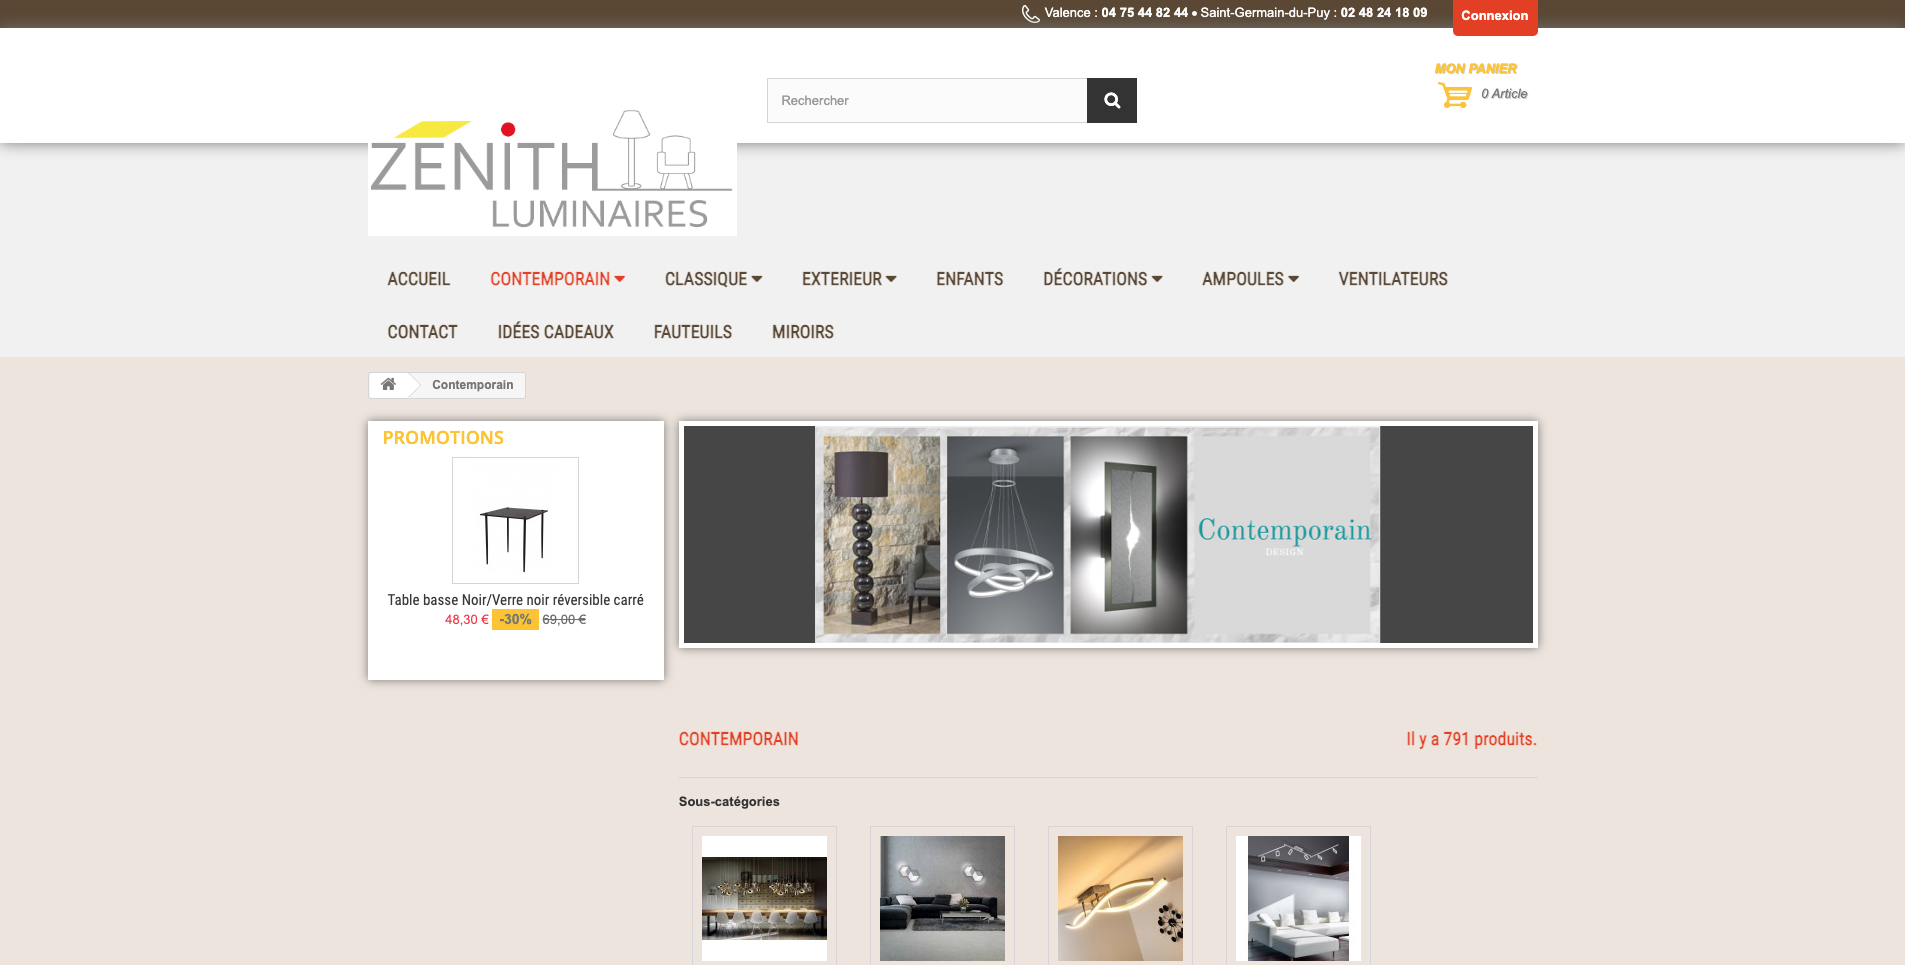Open the Idées Cadeaux category
1905x965 pixels.
pyautogui.click(x=555, y=332)
